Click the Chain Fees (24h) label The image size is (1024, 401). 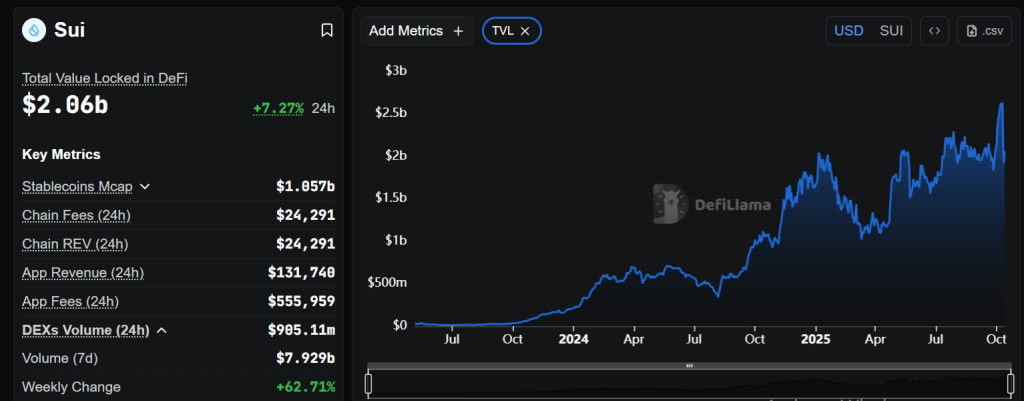(76, 215)
